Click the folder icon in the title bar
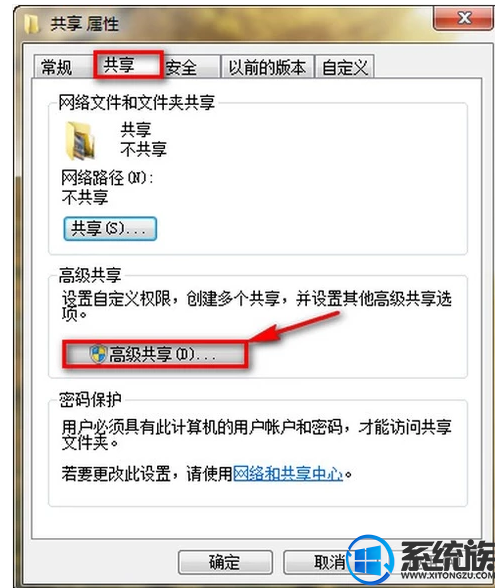 [x=32, y=24]
